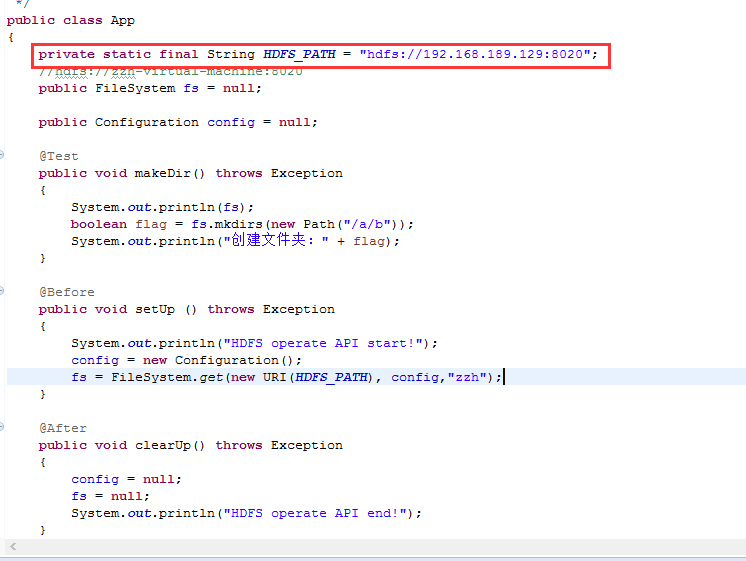Click the line 'public Configuration config = null;'
The image size is (746, 561).
click(178, 122)
